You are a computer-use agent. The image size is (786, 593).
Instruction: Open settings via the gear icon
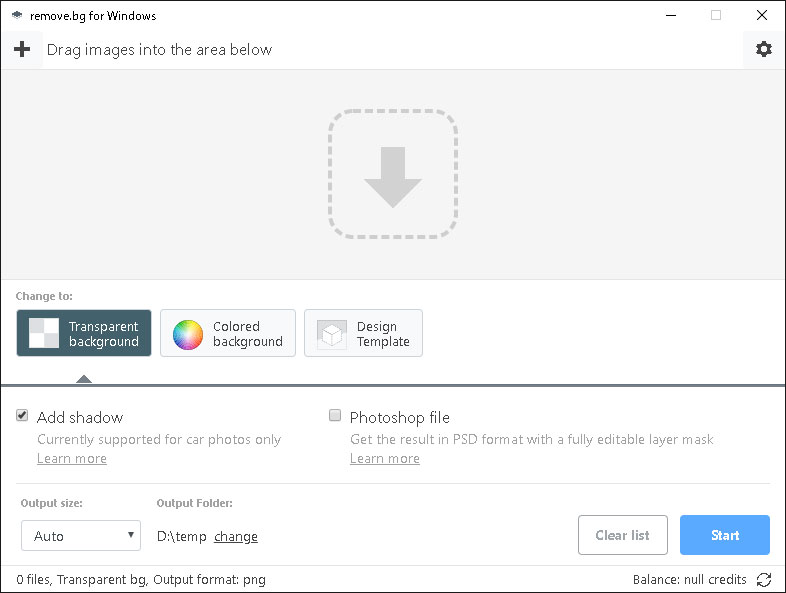coord(763,49)
